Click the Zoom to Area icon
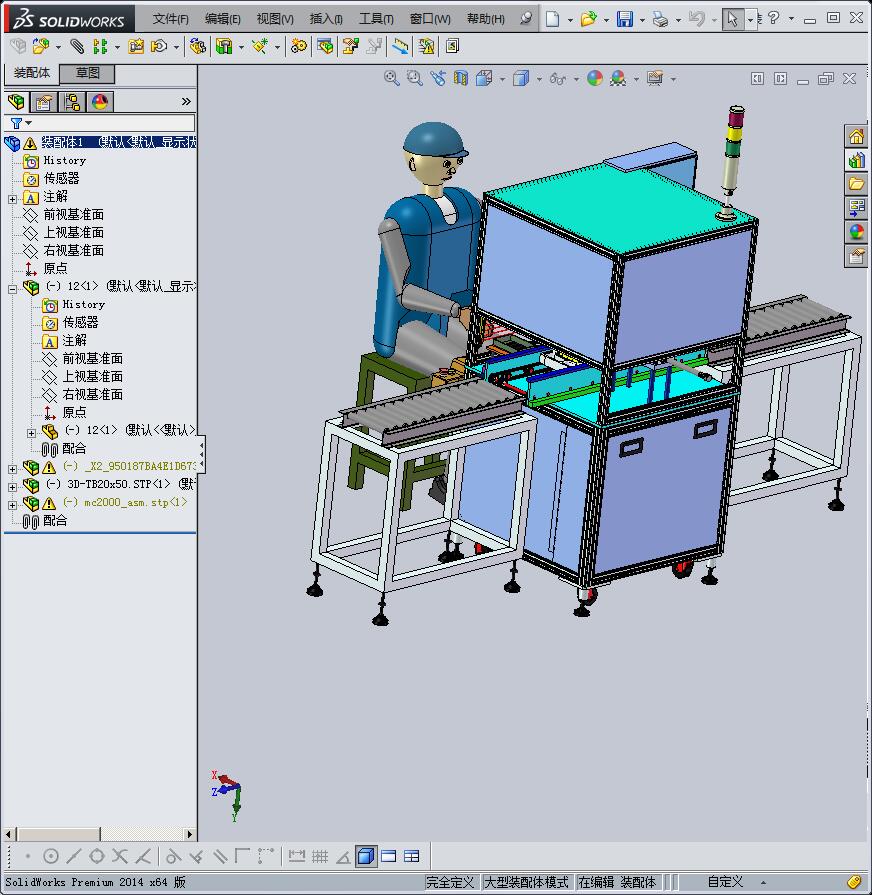The height and width of the screenshot is (895, 872). coord(415,78)
